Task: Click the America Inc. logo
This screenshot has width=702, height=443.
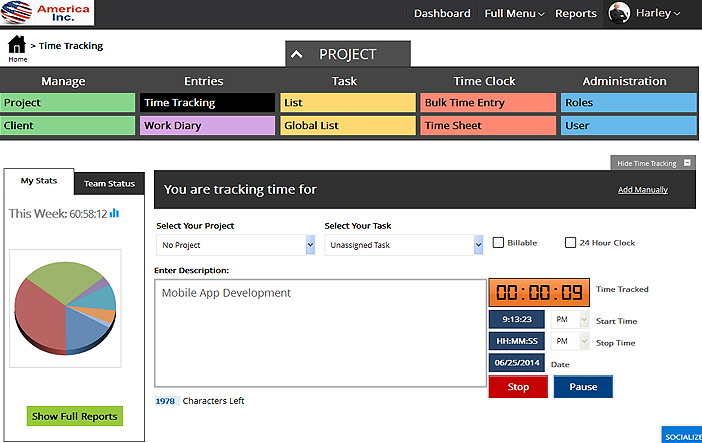Action: 47,13
